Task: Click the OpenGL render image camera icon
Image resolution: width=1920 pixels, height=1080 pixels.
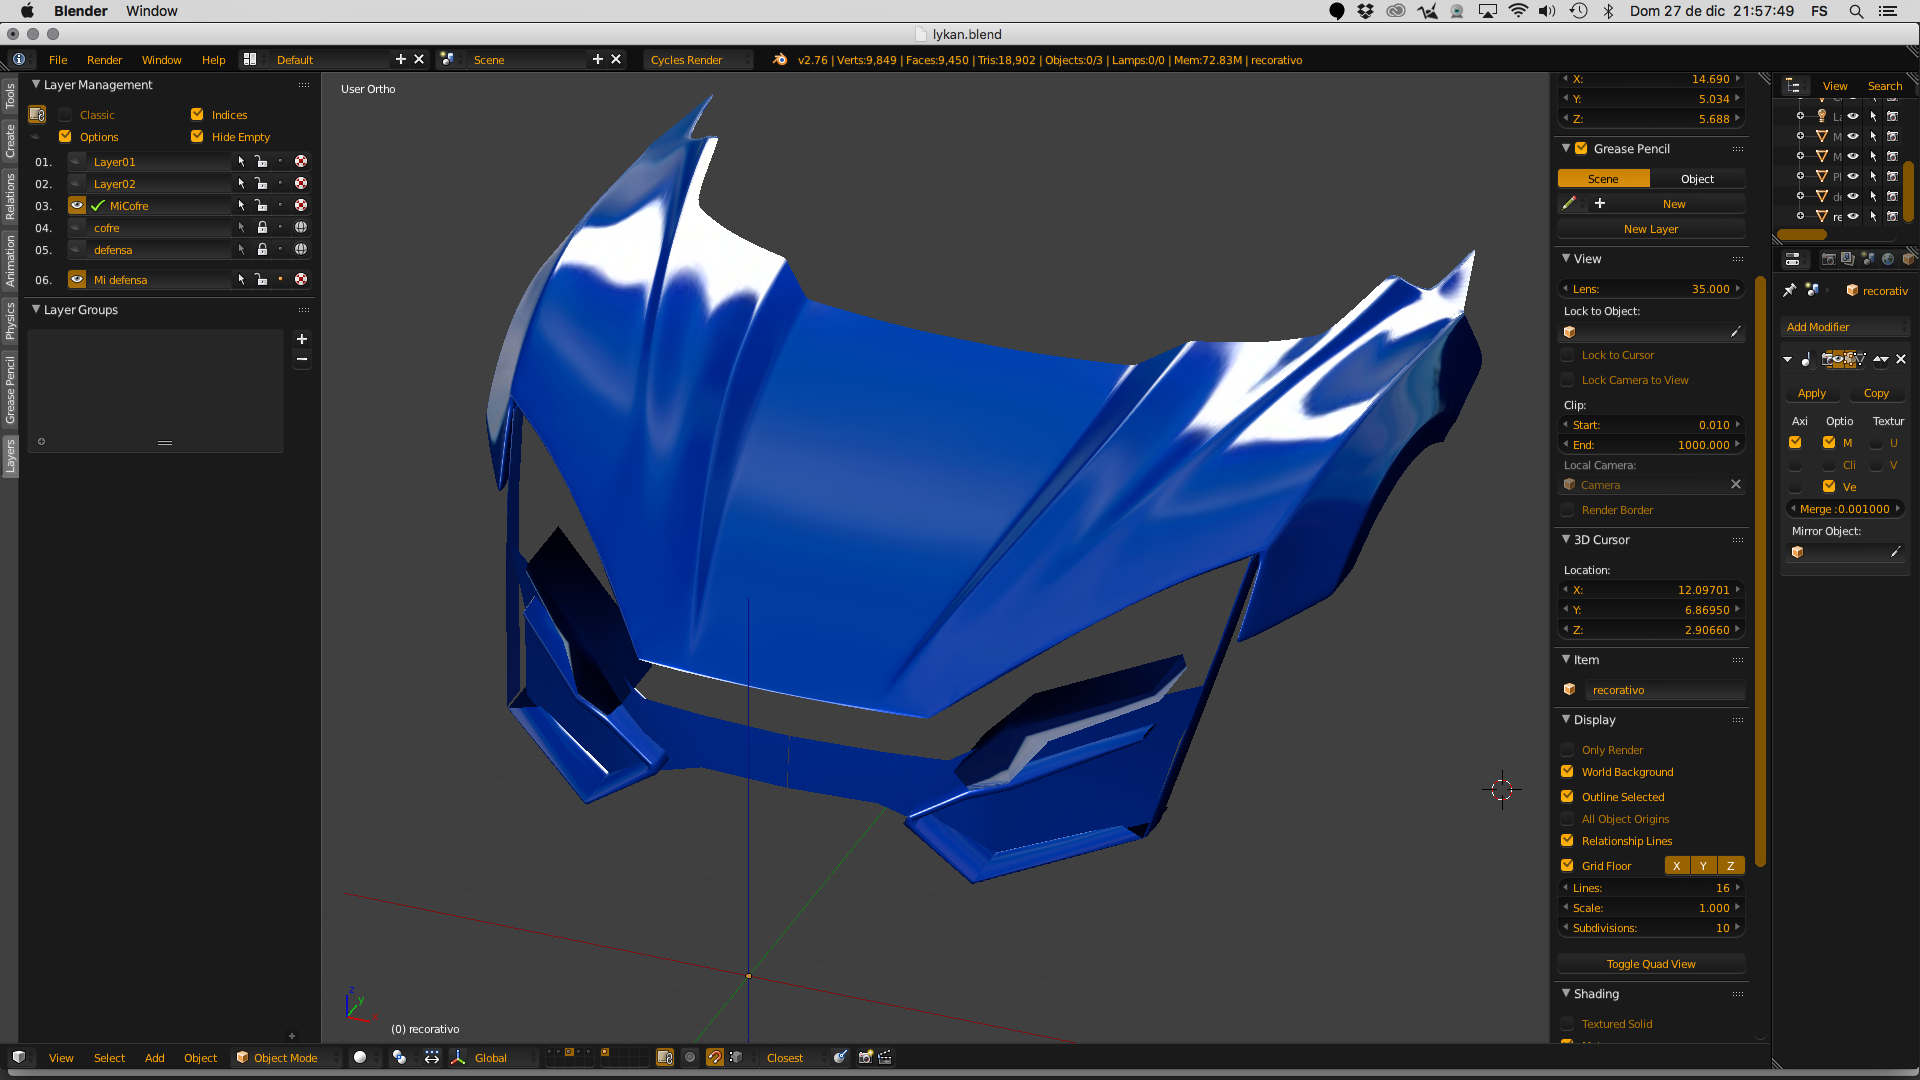Action: point(865,1058)
